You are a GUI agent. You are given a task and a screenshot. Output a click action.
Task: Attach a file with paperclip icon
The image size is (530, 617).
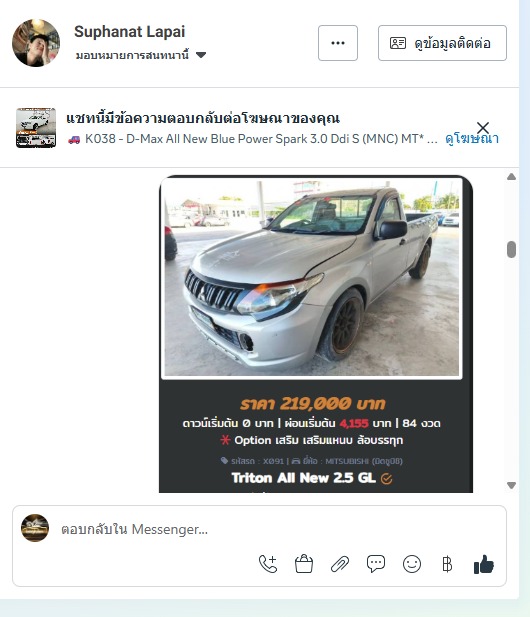(340, 564)
